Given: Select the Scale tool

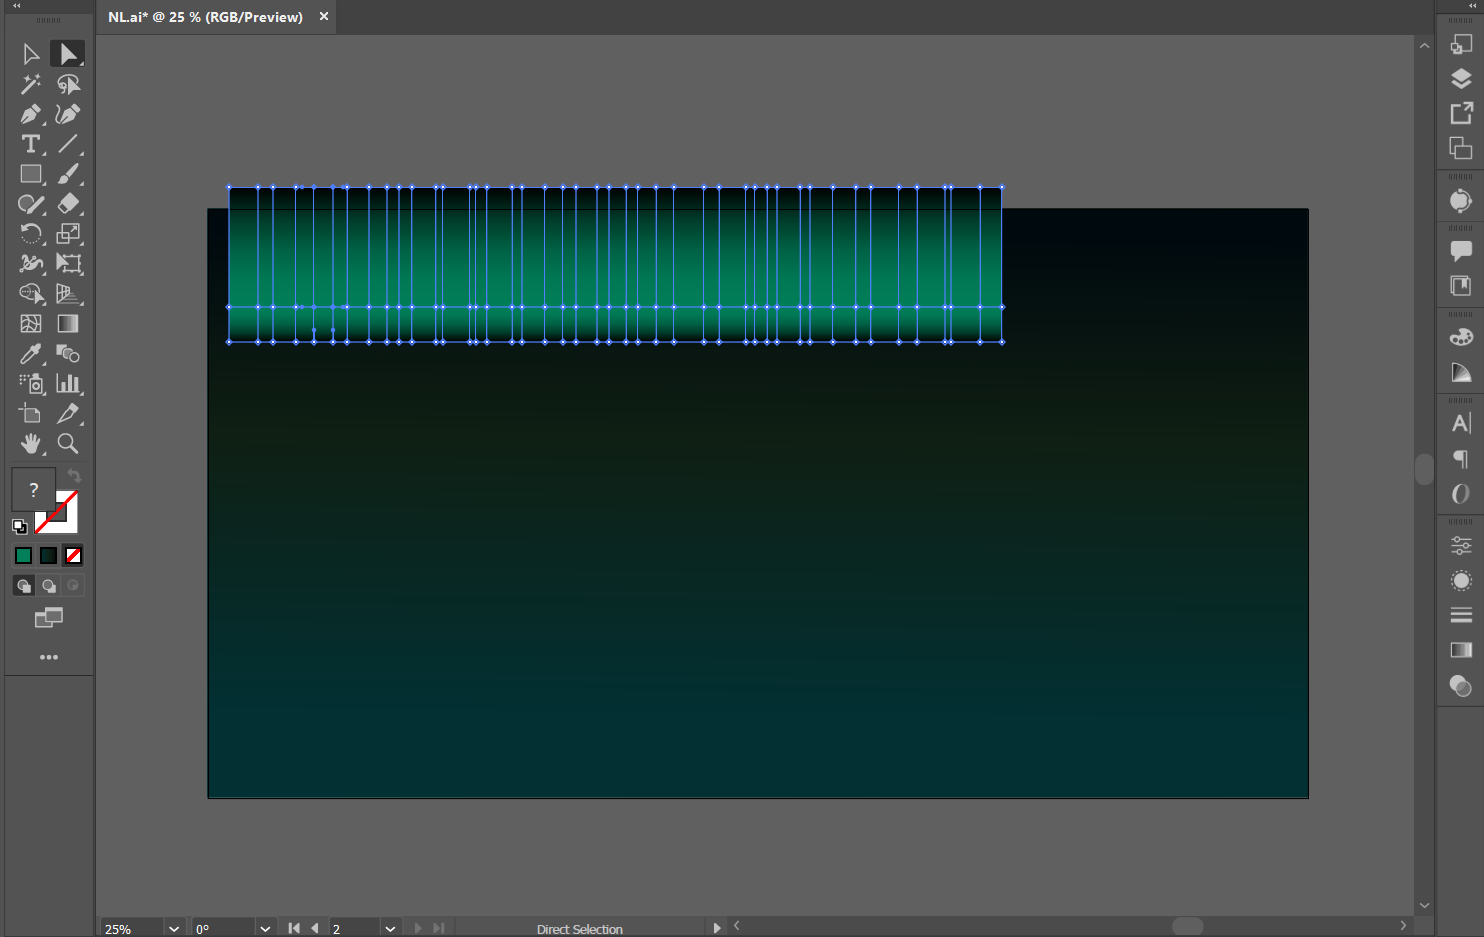Looking at the screenshot, I should 68,234.
